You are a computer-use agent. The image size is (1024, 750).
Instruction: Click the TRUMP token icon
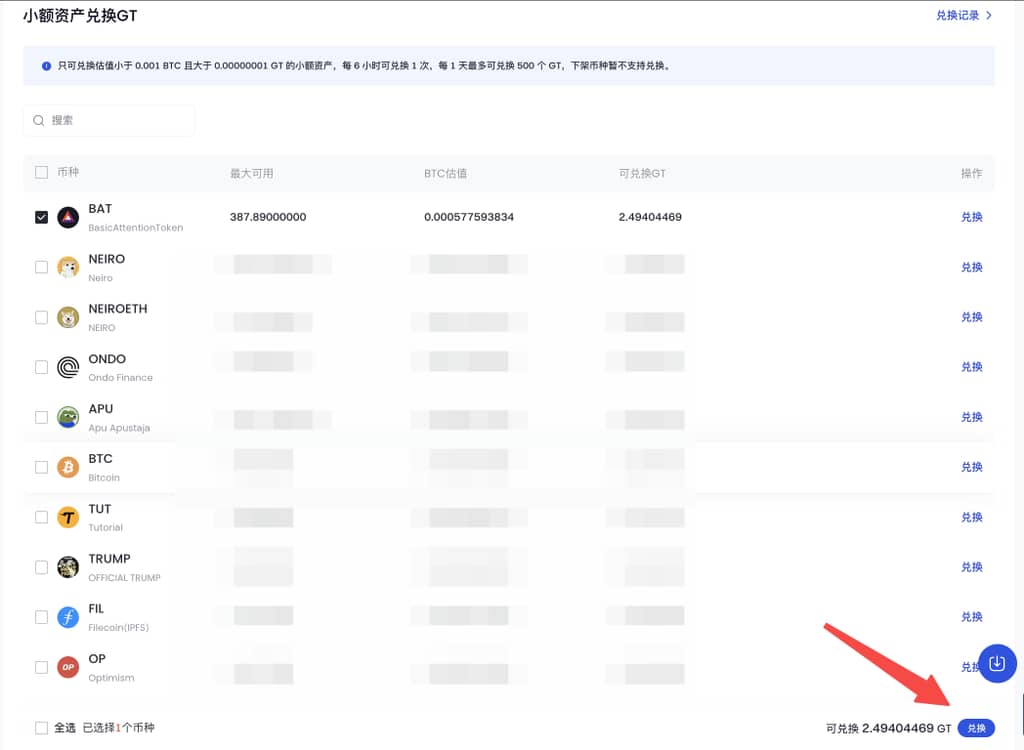68,567
